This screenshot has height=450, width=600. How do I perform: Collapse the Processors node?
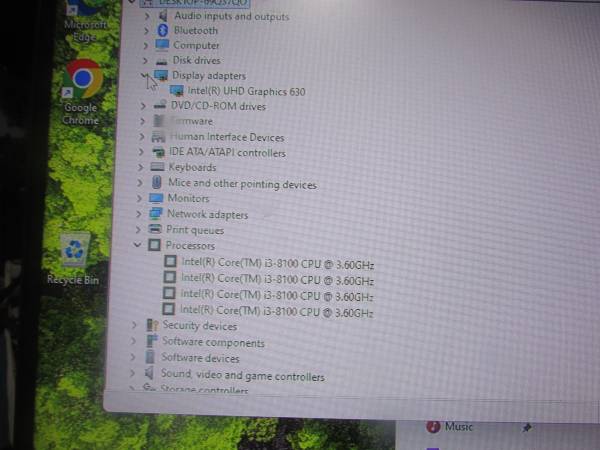click(137, 245)
